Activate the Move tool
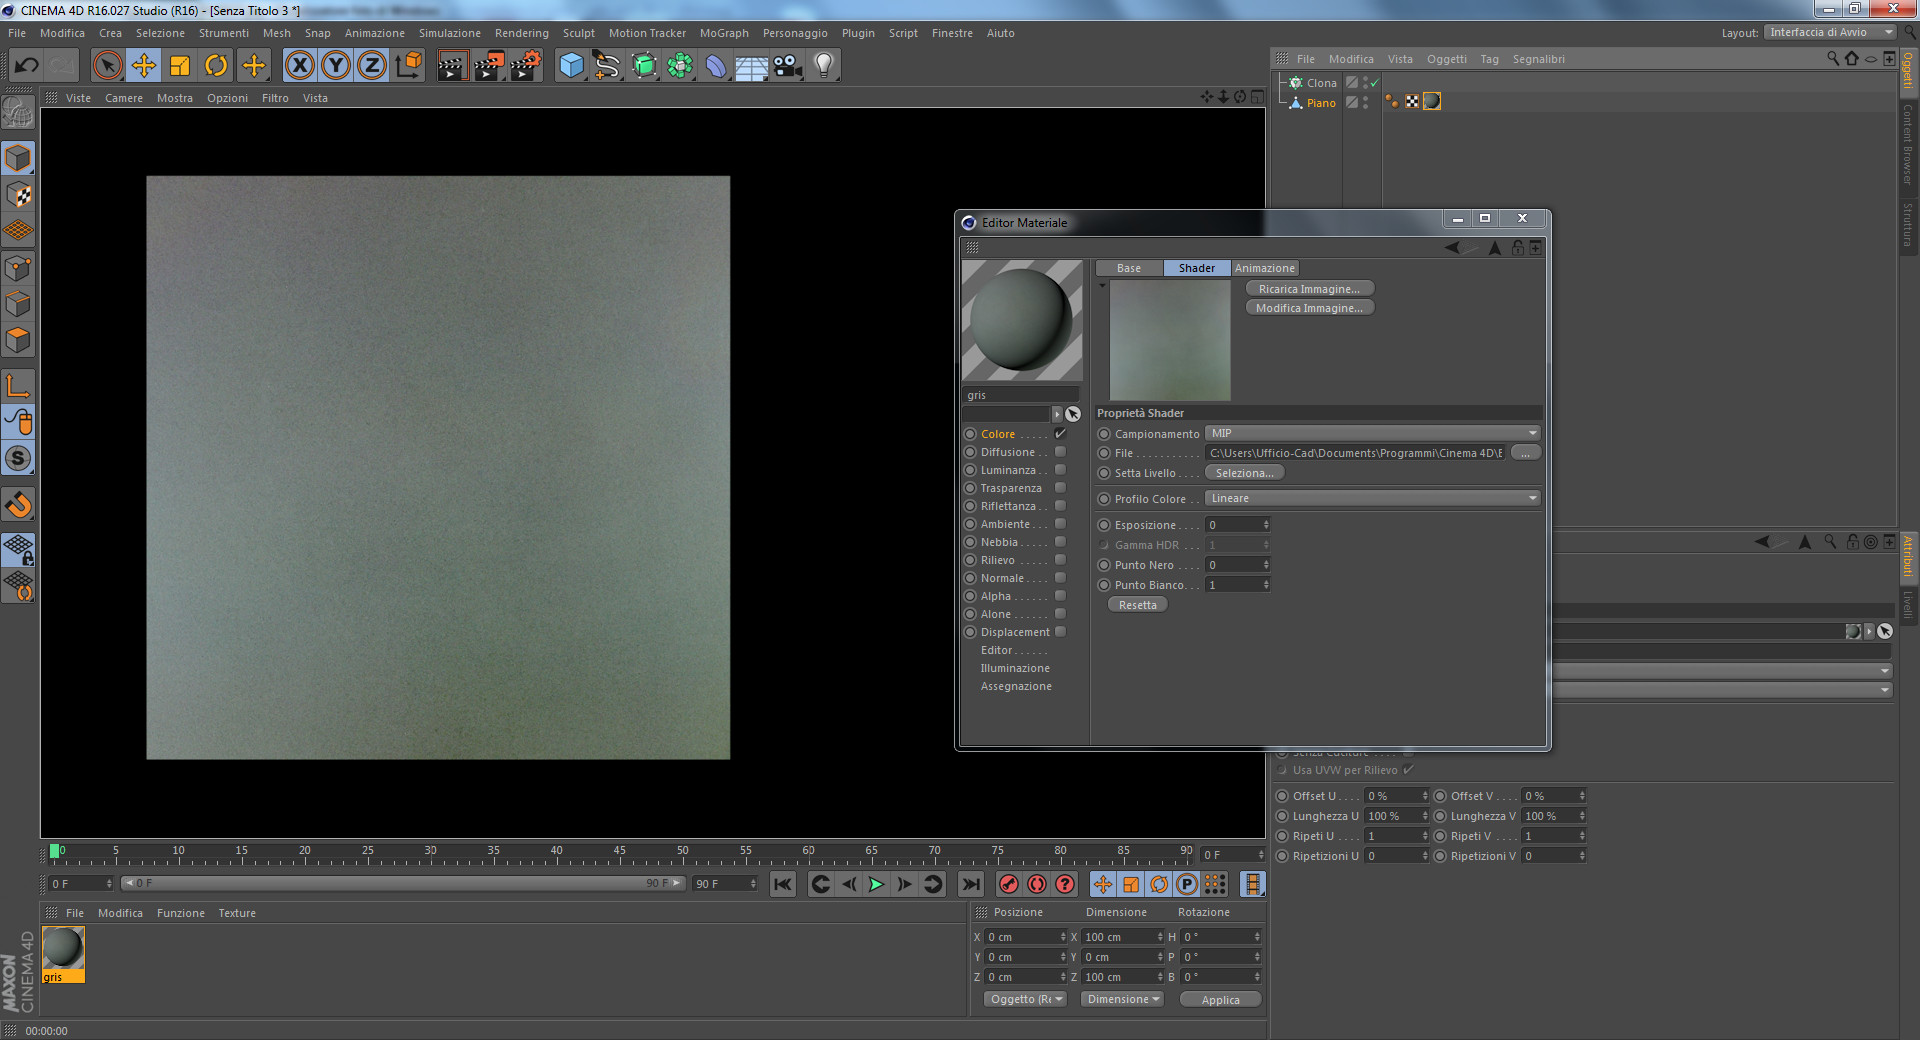The width and height of the screenshot is (1920, 1040). tap(144, 66)
